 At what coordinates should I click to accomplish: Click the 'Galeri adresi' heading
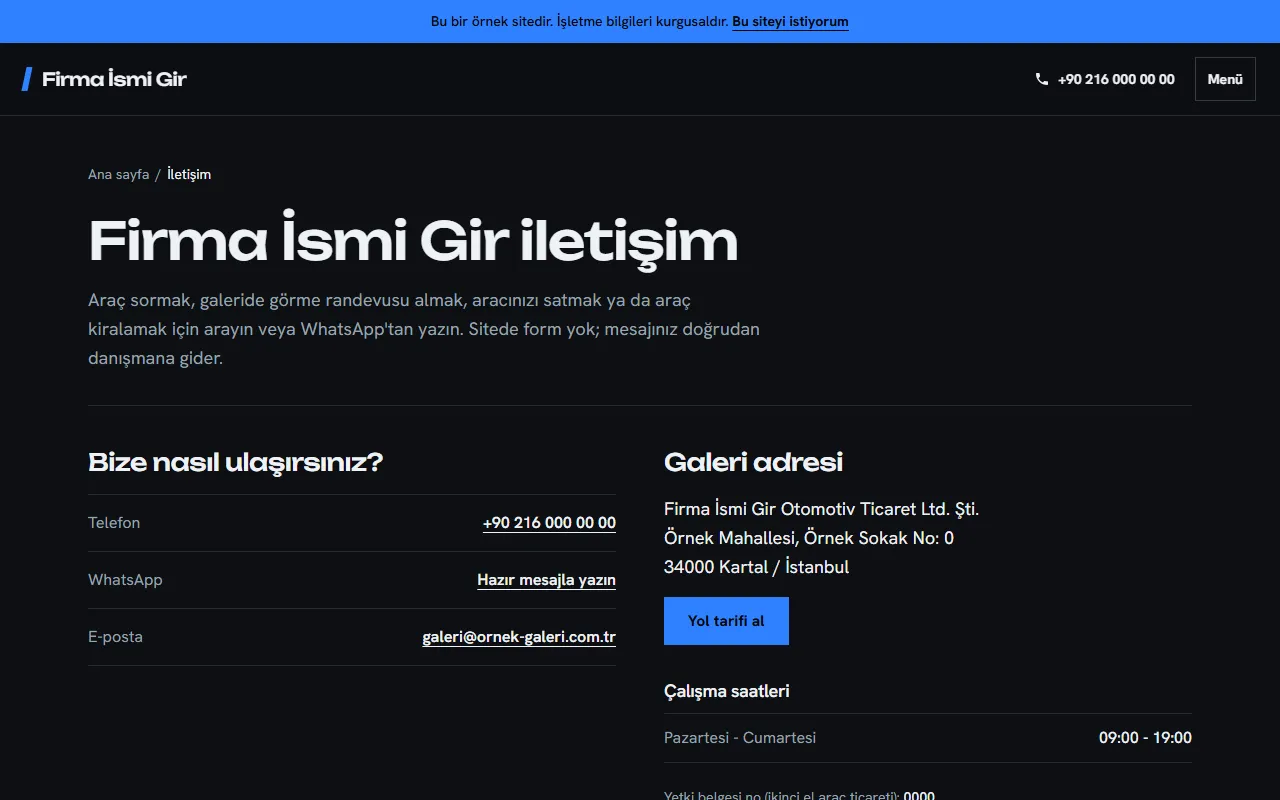coord(753,462)
